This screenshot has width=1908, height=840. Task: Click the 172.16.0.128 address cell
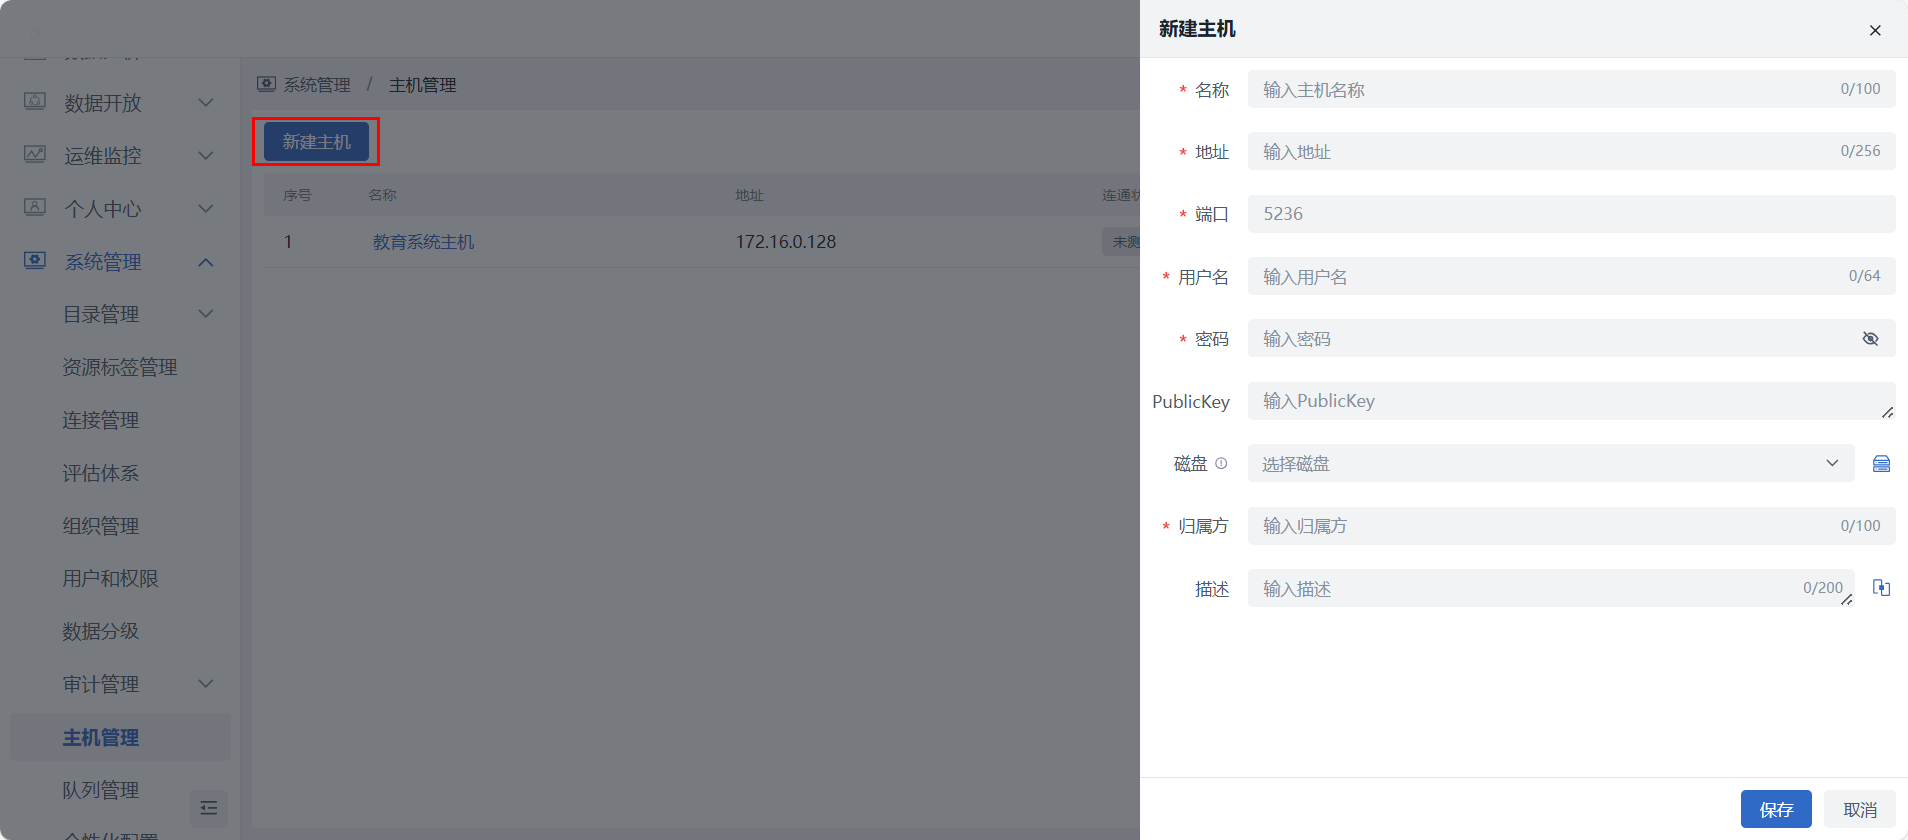coord(786,242)
